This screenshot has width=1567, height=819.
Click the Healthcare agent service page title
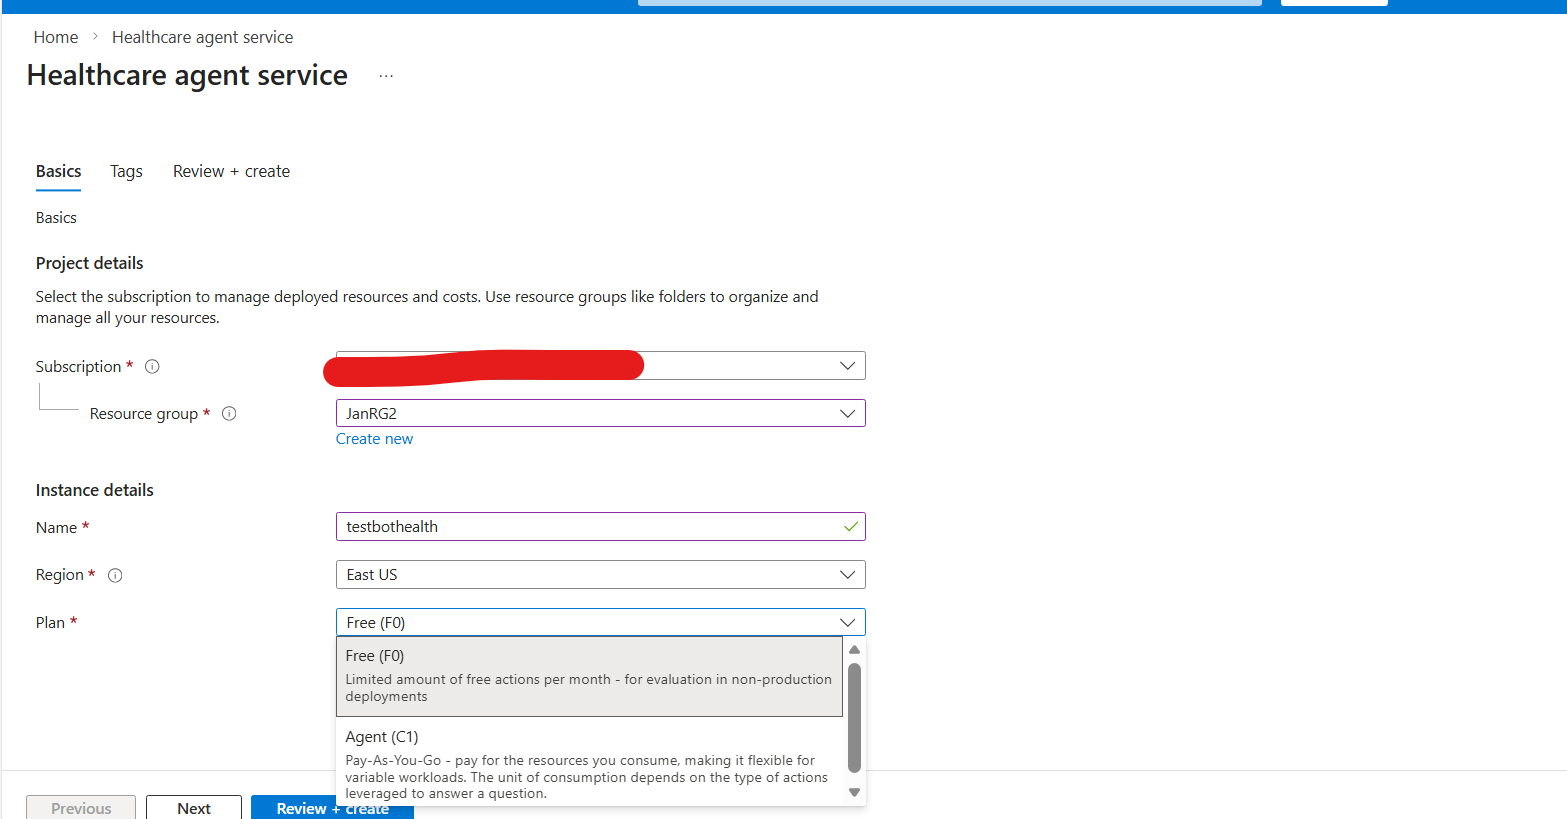tap(187, 75)
